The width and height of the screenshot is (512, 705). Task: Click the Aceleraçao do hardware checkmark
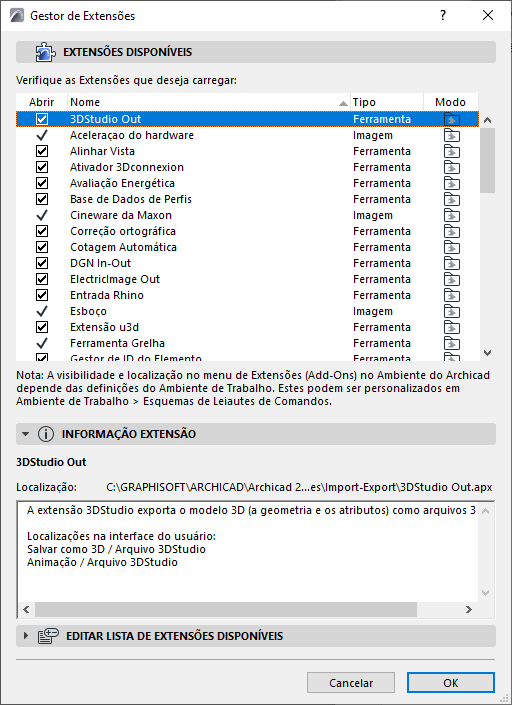coord(42,135)
